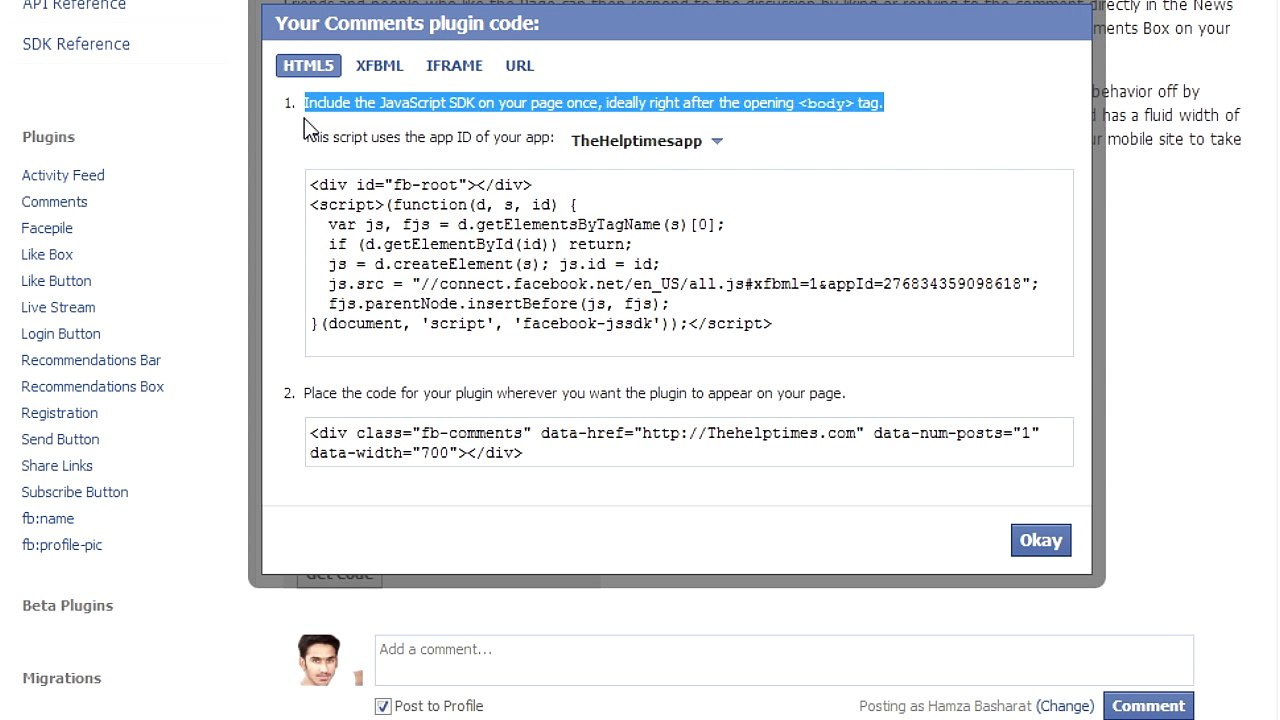Click the 'Your Comments plugin code:' dialog title
1280x720 pixels.
(407, 23)
